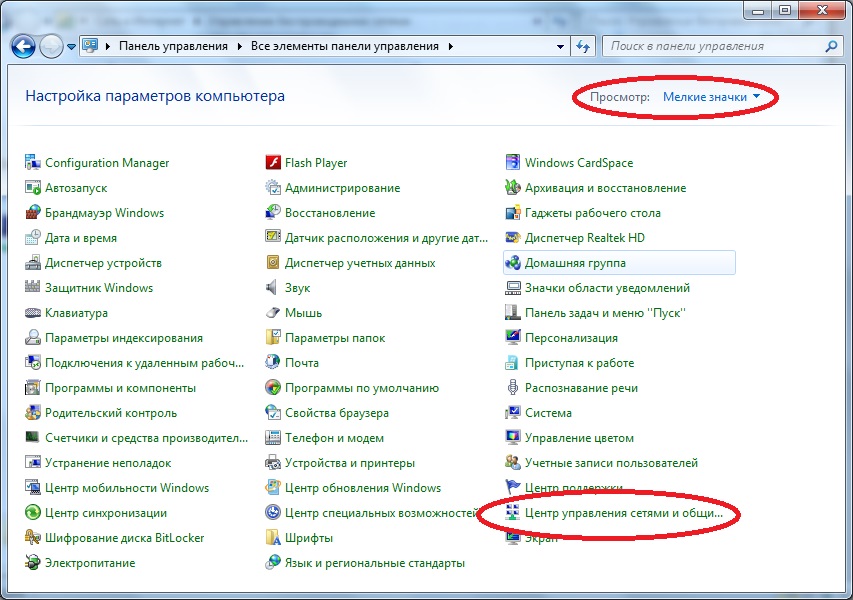Expand the arrow after Все элементы панели управления
This screenshot has height=600, width=853.
coord(450,46)
